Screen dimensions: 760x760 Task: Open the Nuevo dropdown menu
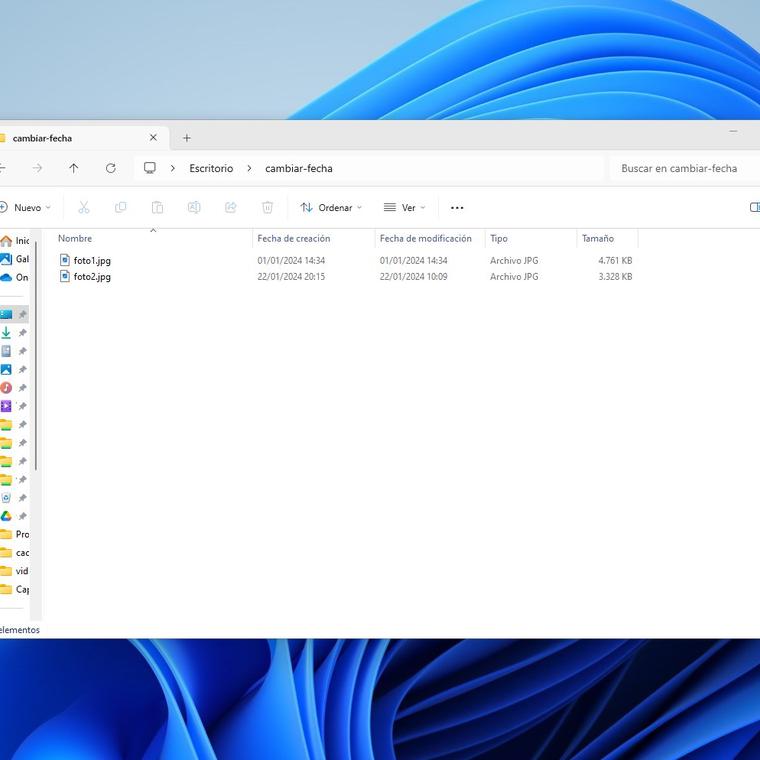click(26, 207)
